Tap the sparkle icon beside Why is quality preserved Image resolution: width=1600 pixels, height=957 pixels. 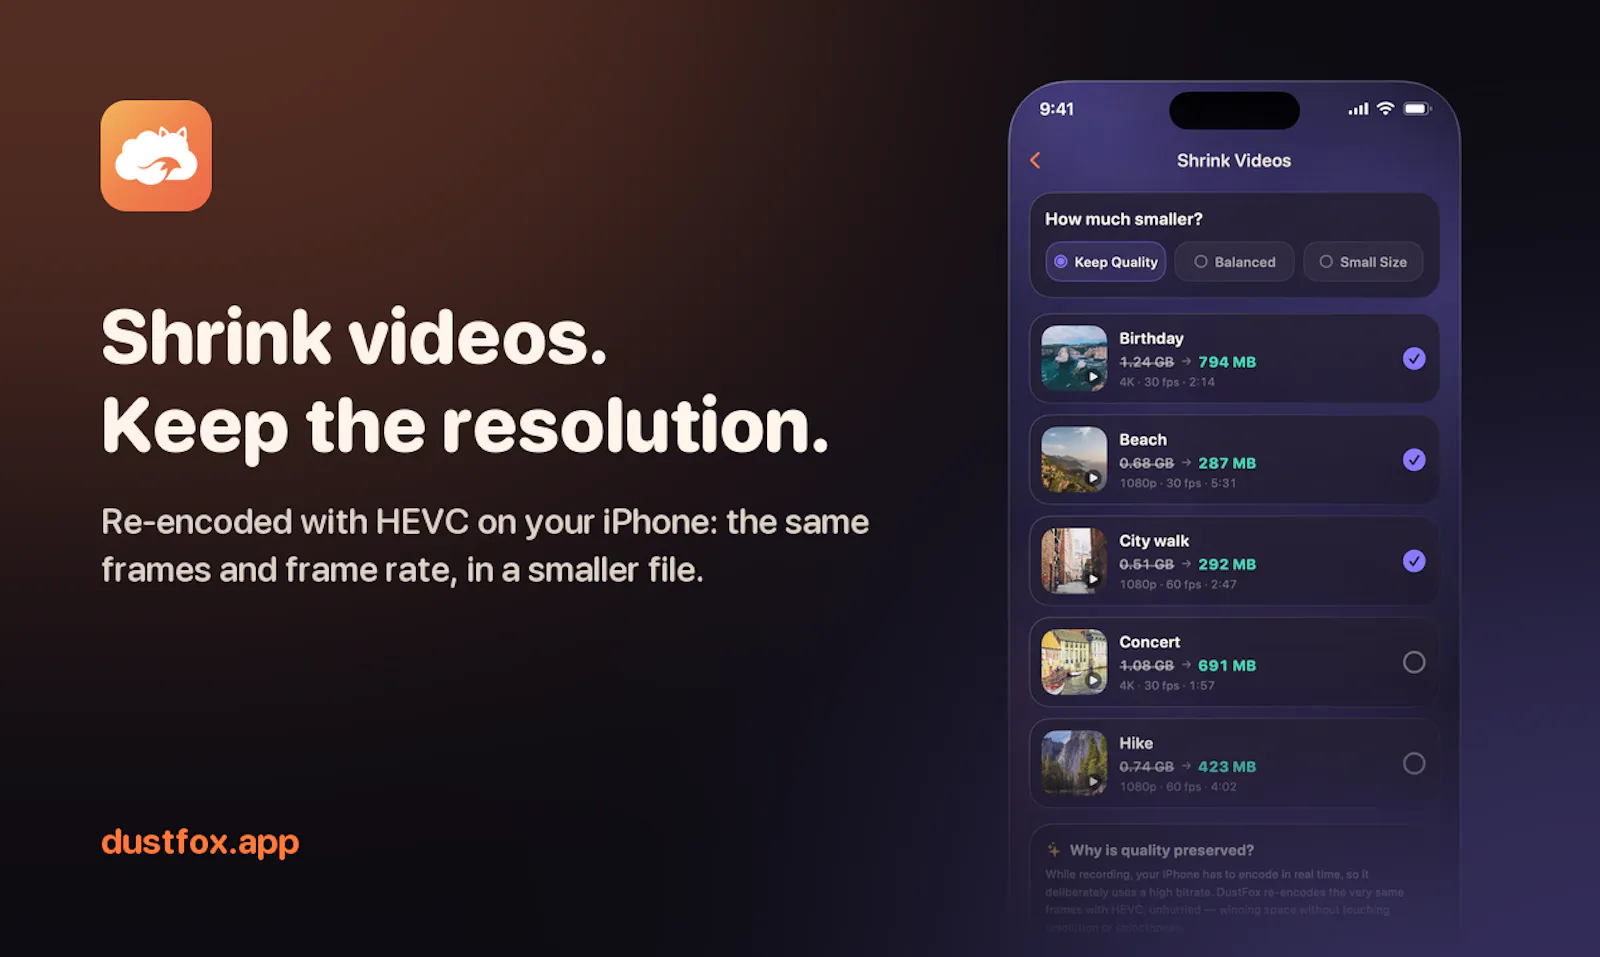[1053, 850]
